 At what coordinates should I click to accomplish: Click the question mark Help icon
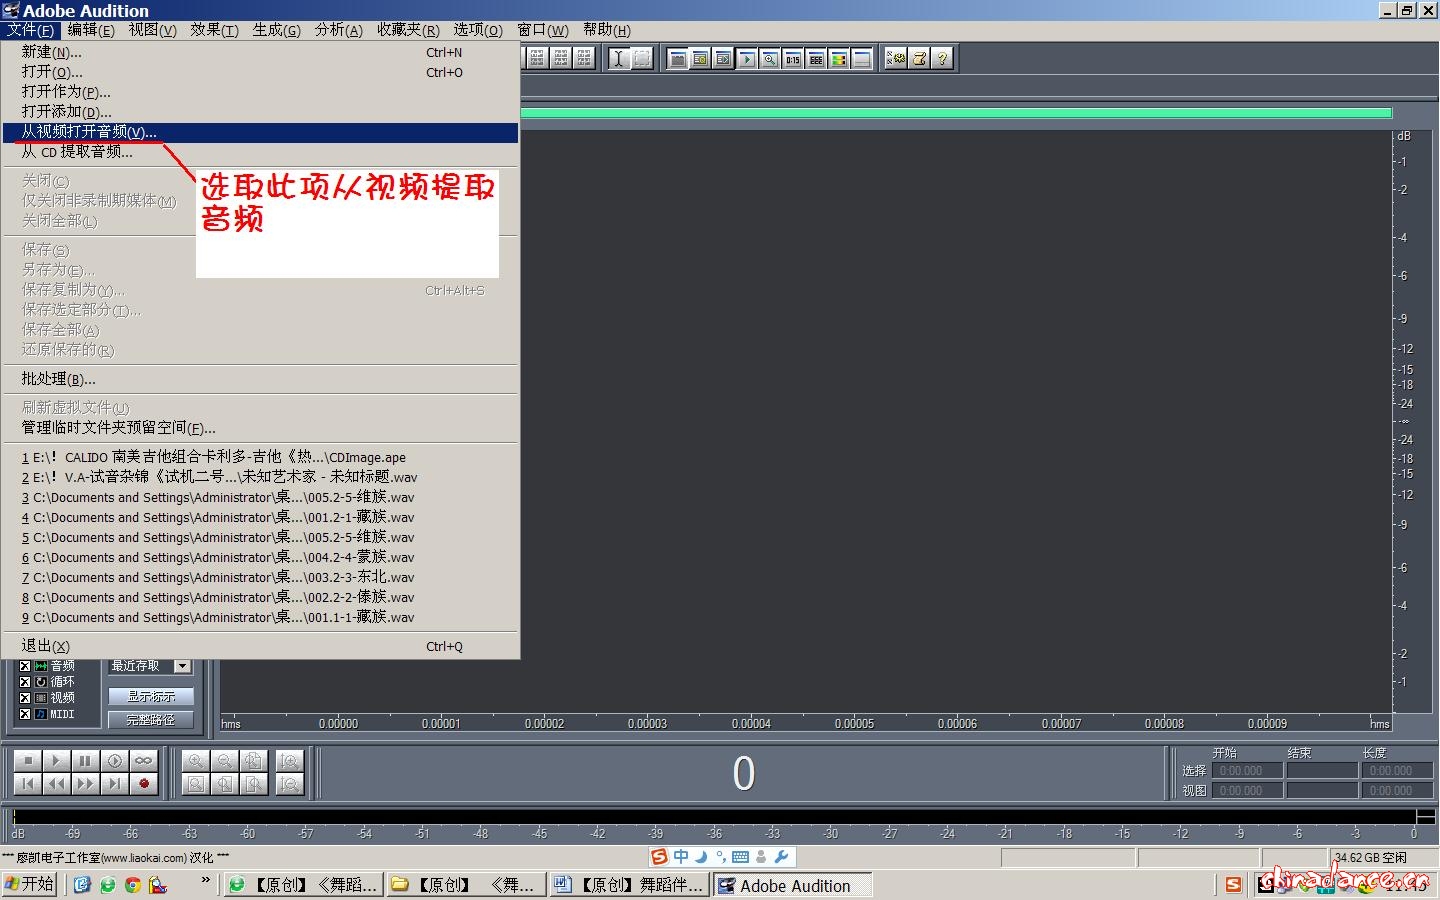point(942,59)
